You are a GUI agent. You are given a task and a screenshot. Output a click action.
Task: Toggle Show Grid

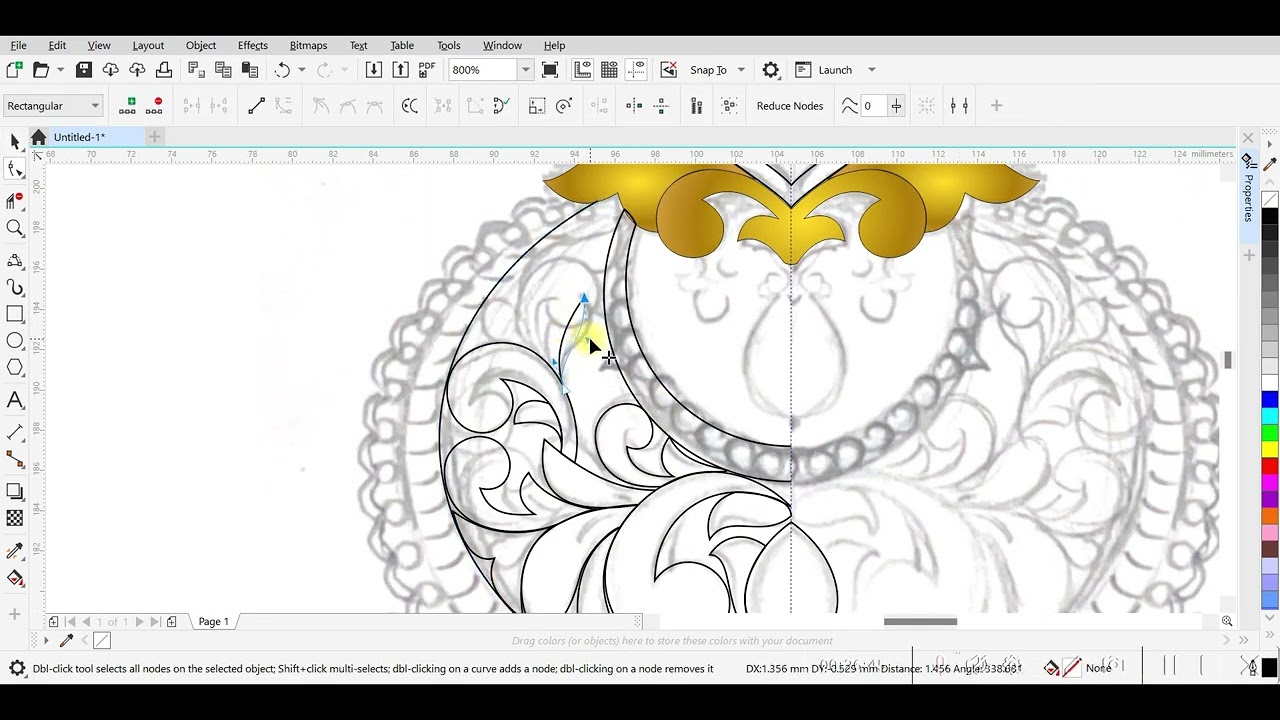609,70
